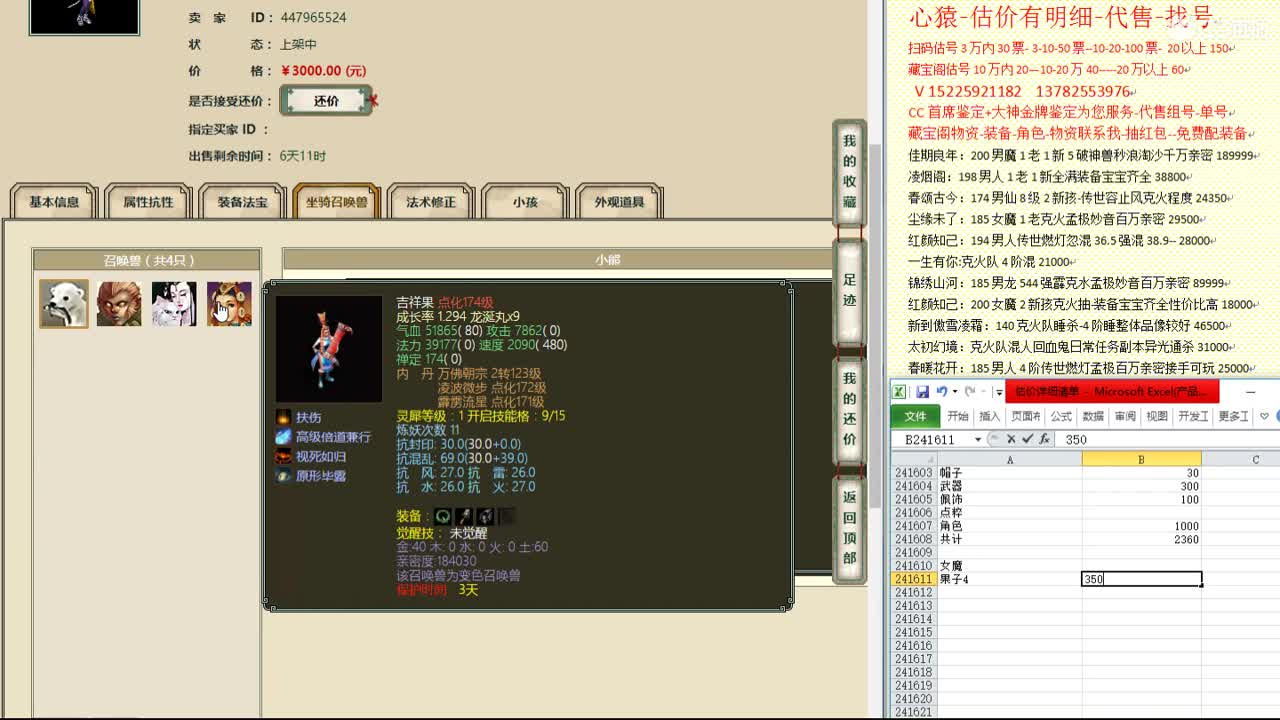Click cell with value 1000
This screenshot has height=720, width=1280.
coord(1141,527)
